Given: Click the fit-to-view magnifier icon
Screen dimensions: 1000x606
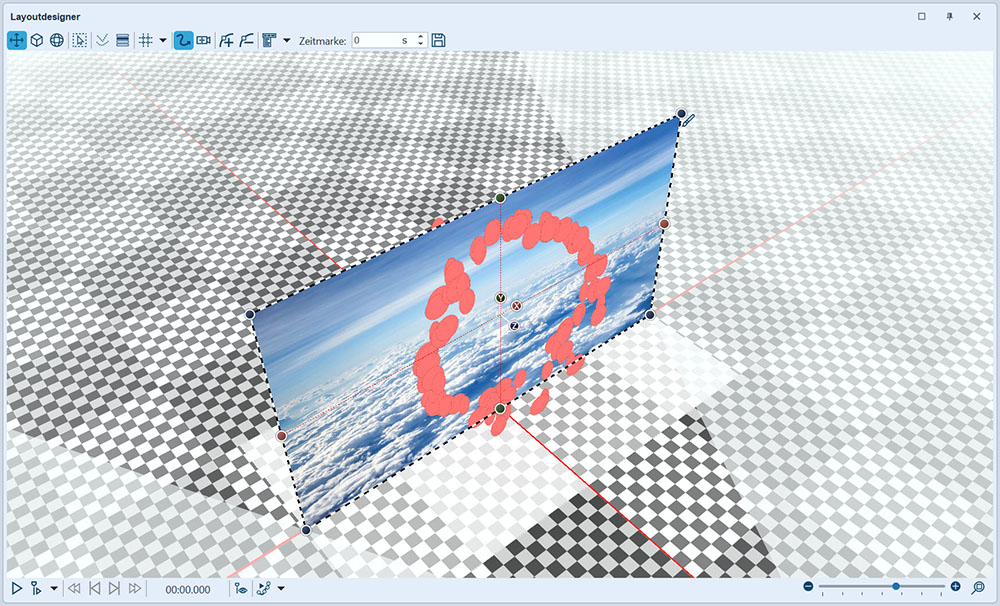Looking at the screenshot, I should (978, 587).
